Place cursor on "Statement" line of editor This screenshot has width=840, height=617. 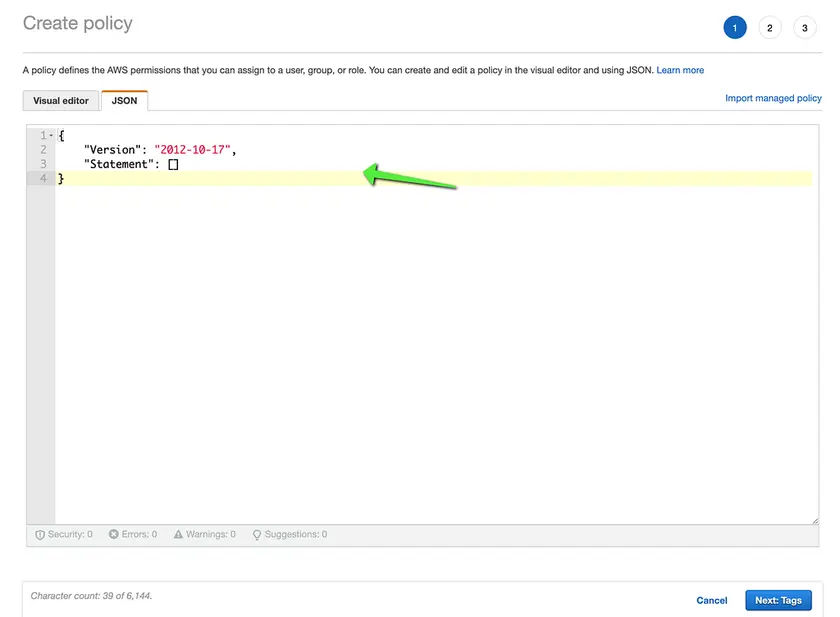[x=434, y=164]
